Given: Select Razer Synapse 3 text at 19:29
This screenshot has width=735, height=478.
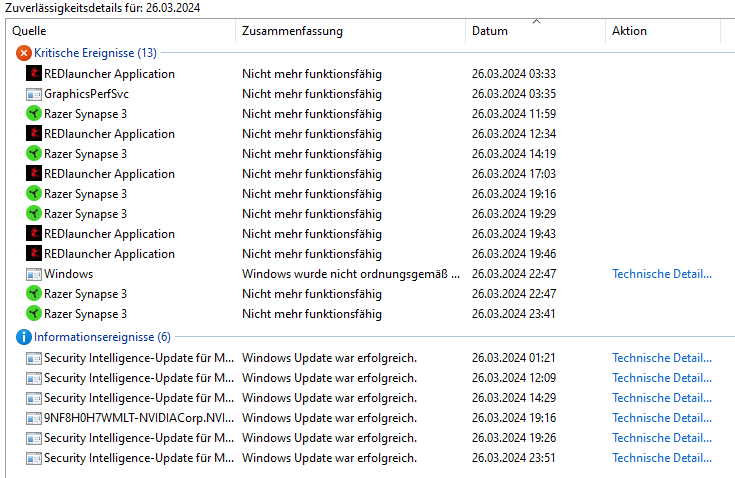Looking at the screenshot, I should [x=85, y=214].
